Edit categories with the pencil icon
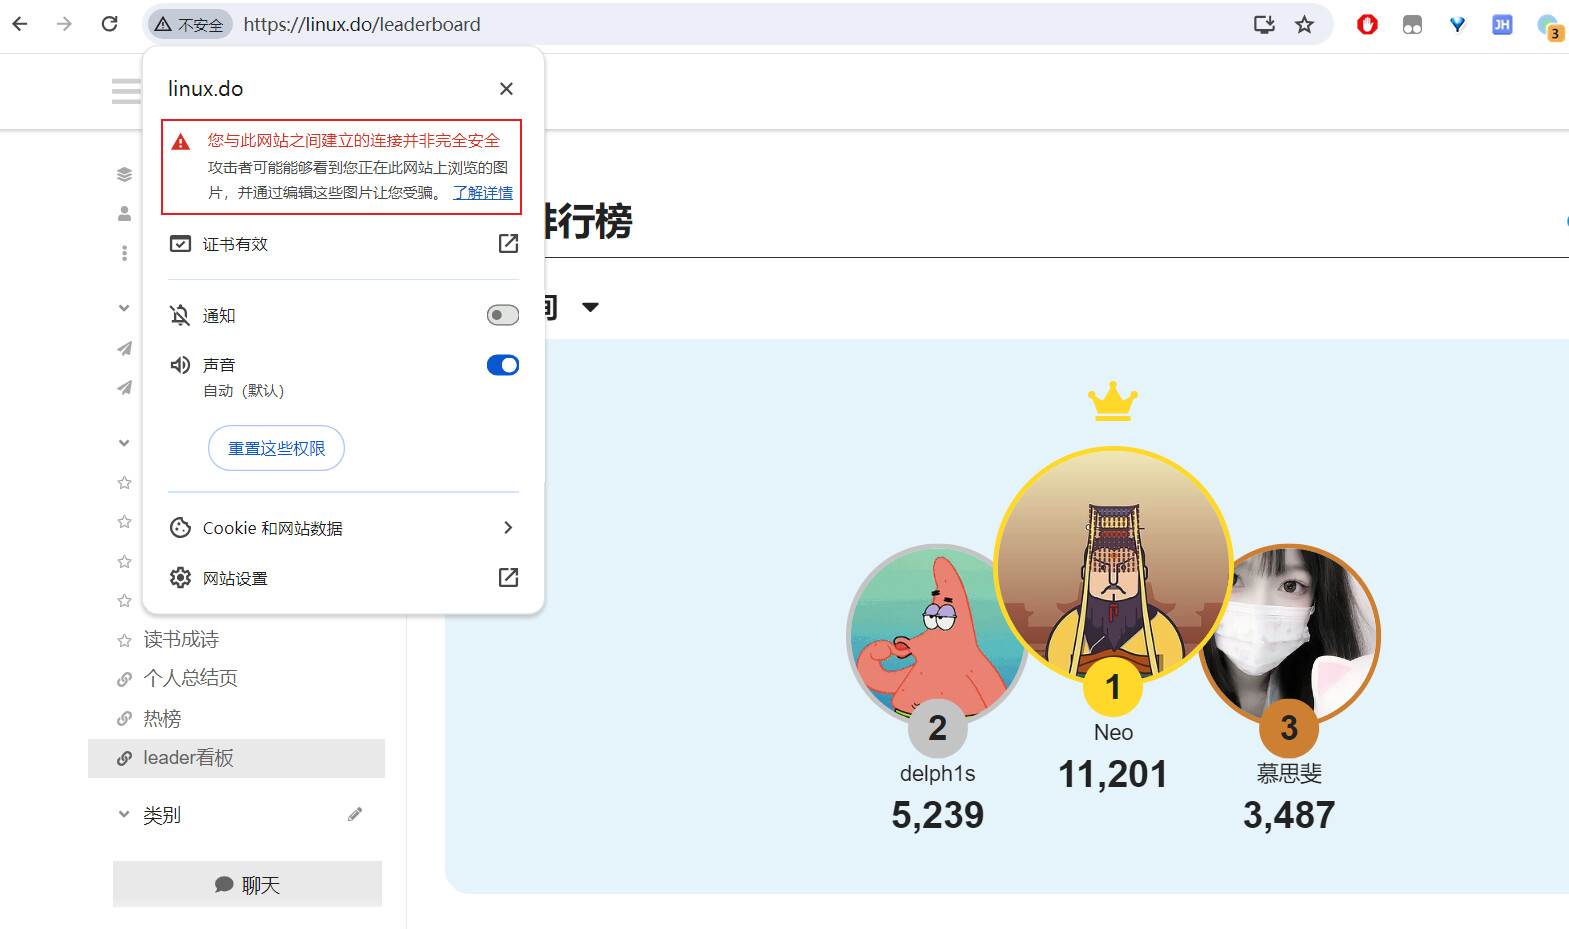Image resolution: width=1569 pixels, height=929 pixels. coord(355,815)
